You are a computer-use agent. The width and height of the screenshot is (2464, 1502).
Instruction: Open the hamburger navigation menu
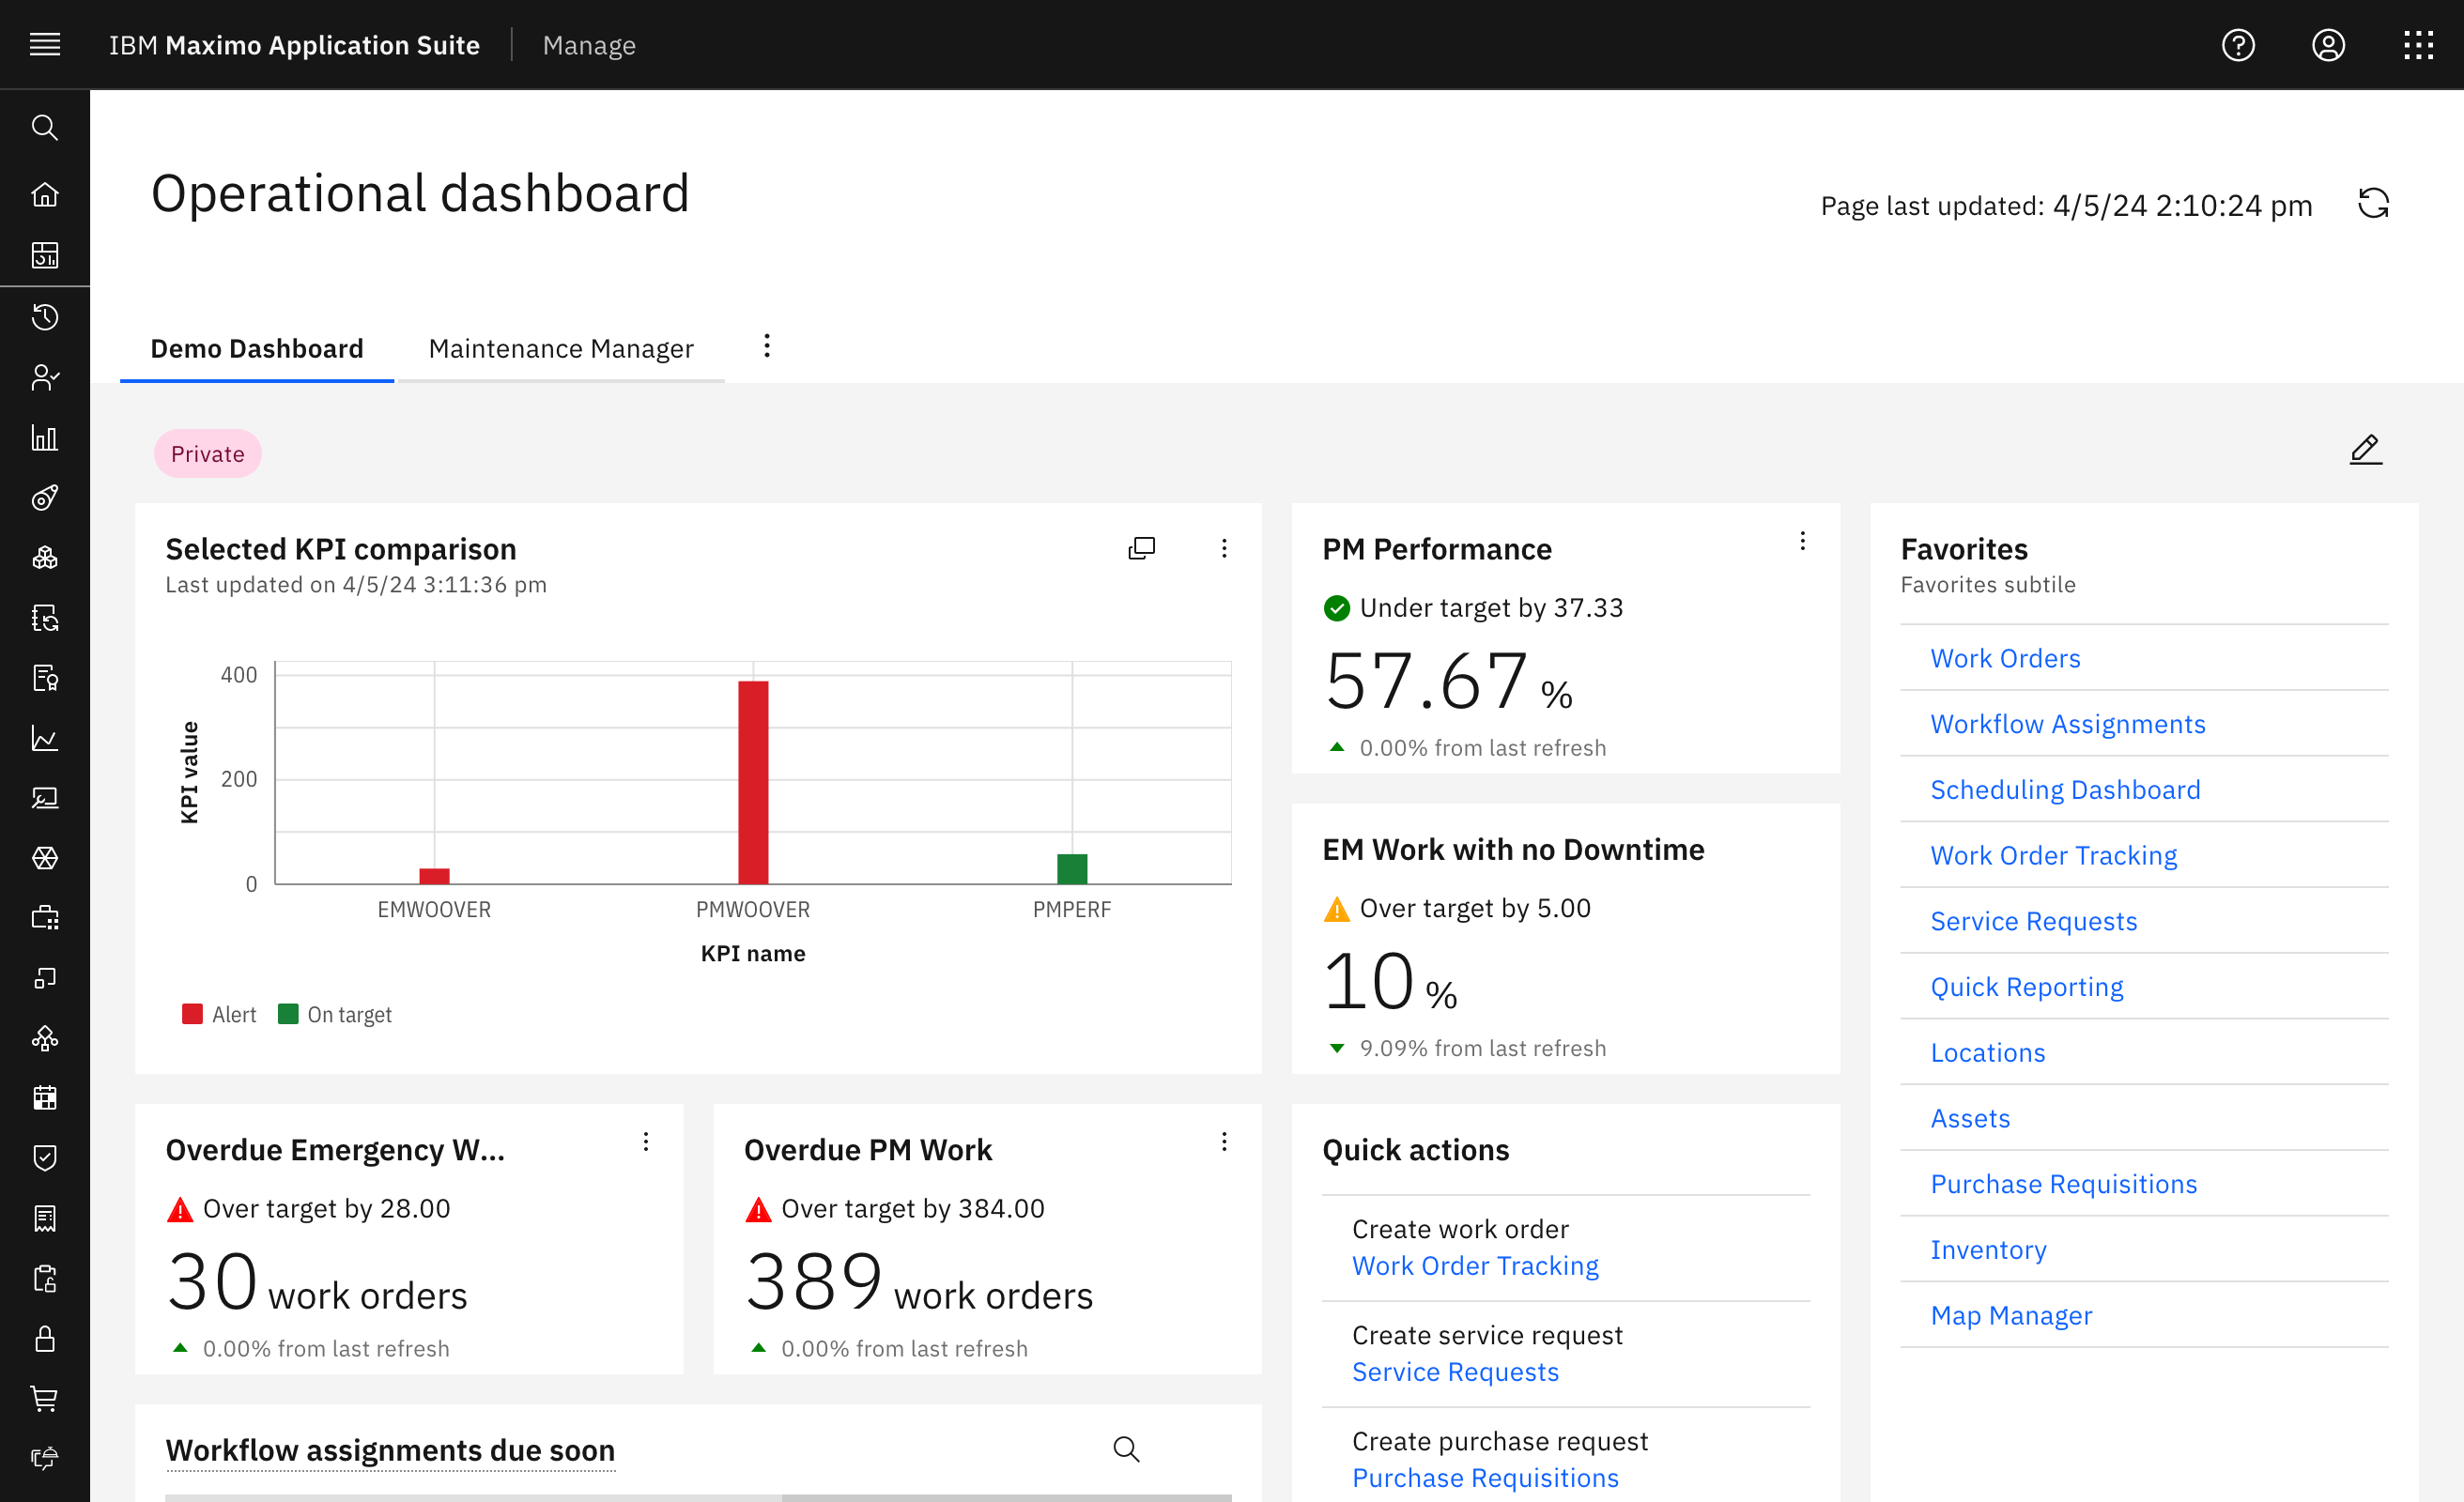click(45, 44)
